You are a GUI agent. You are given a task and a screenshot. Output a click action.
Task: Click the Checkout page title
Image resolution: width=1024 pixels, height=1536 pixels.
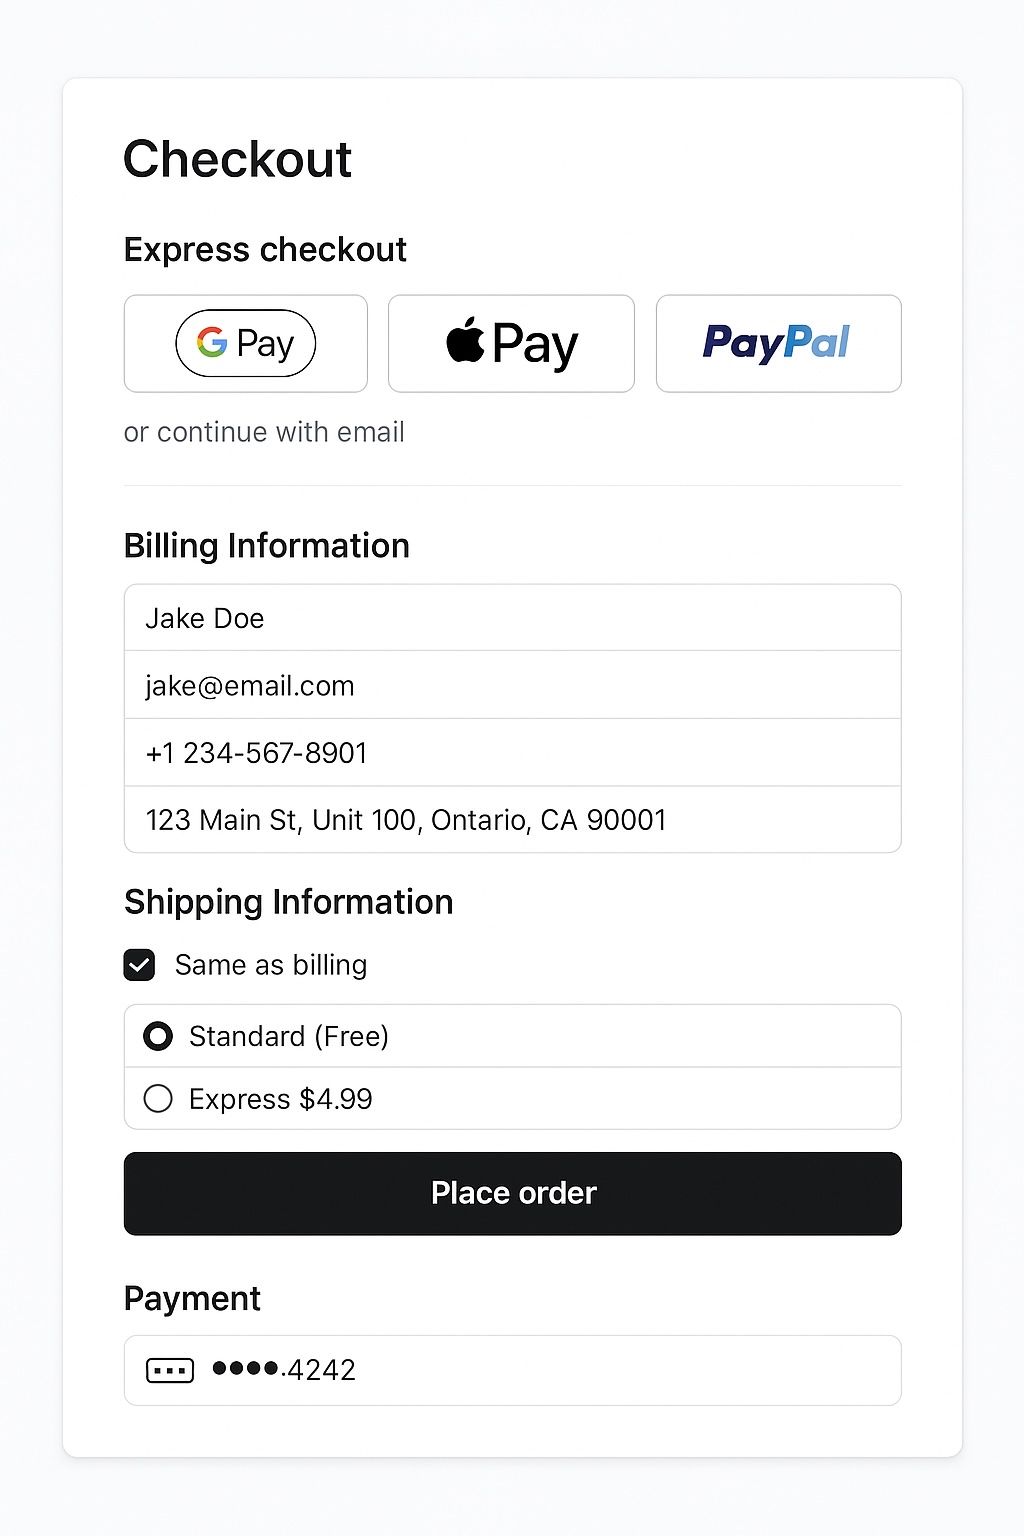point(237,159)
